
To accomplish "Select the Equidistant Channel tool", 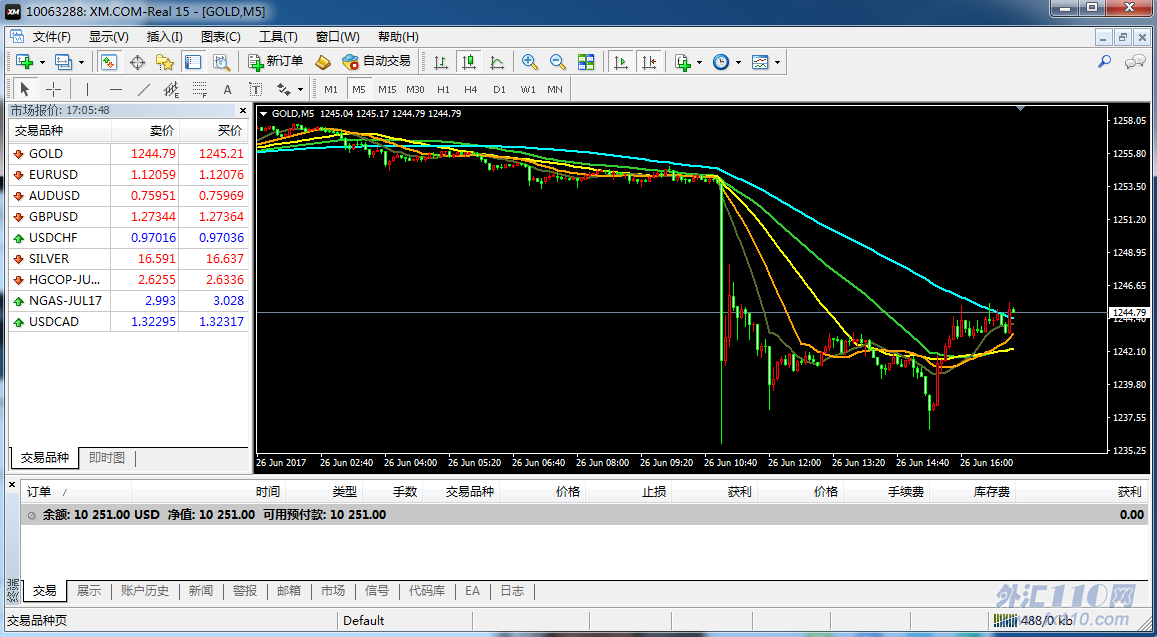I will click(x=172, y=89).
